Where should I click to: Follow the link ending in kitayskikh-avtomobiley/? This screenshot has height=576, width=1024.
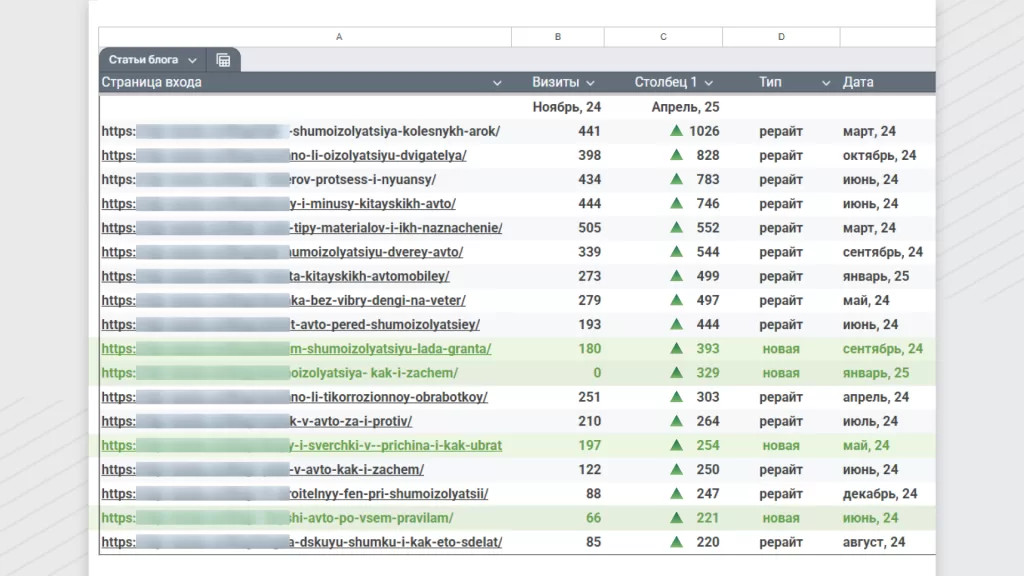click(x=368, y=276)
